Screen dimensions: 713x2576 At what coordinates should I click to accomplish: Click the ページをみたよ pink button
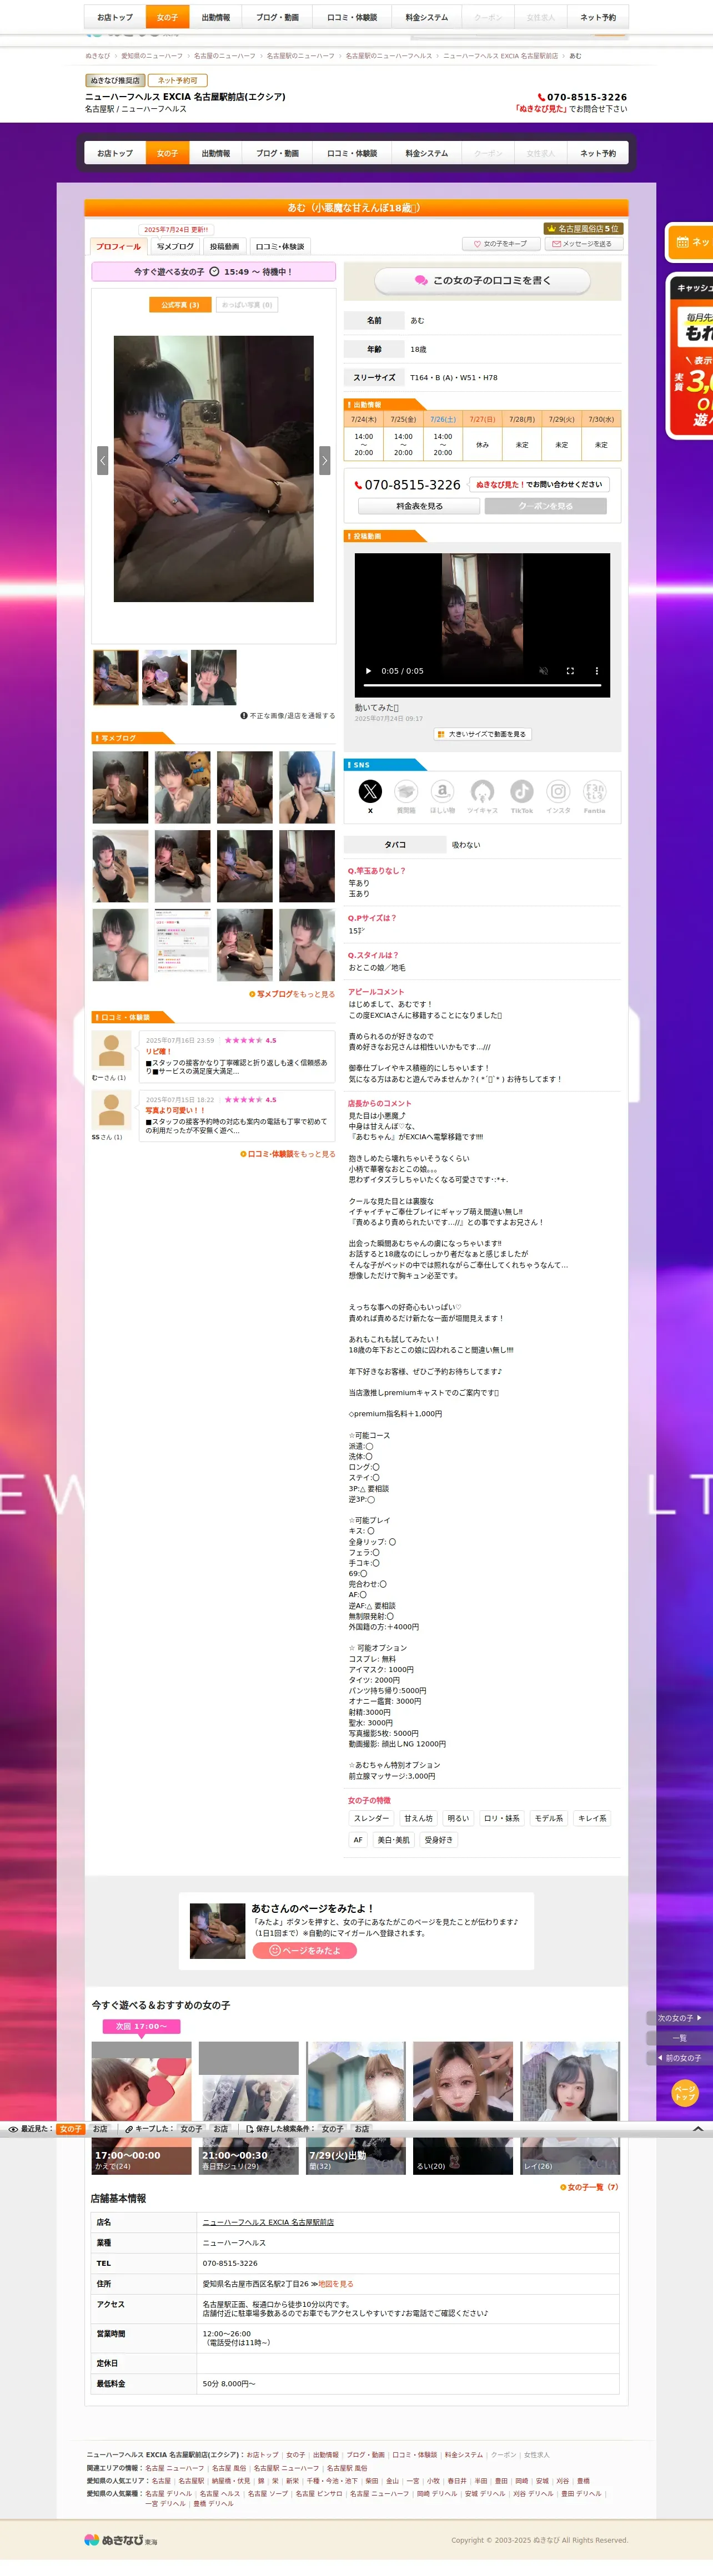click(x=305, y=1950)
